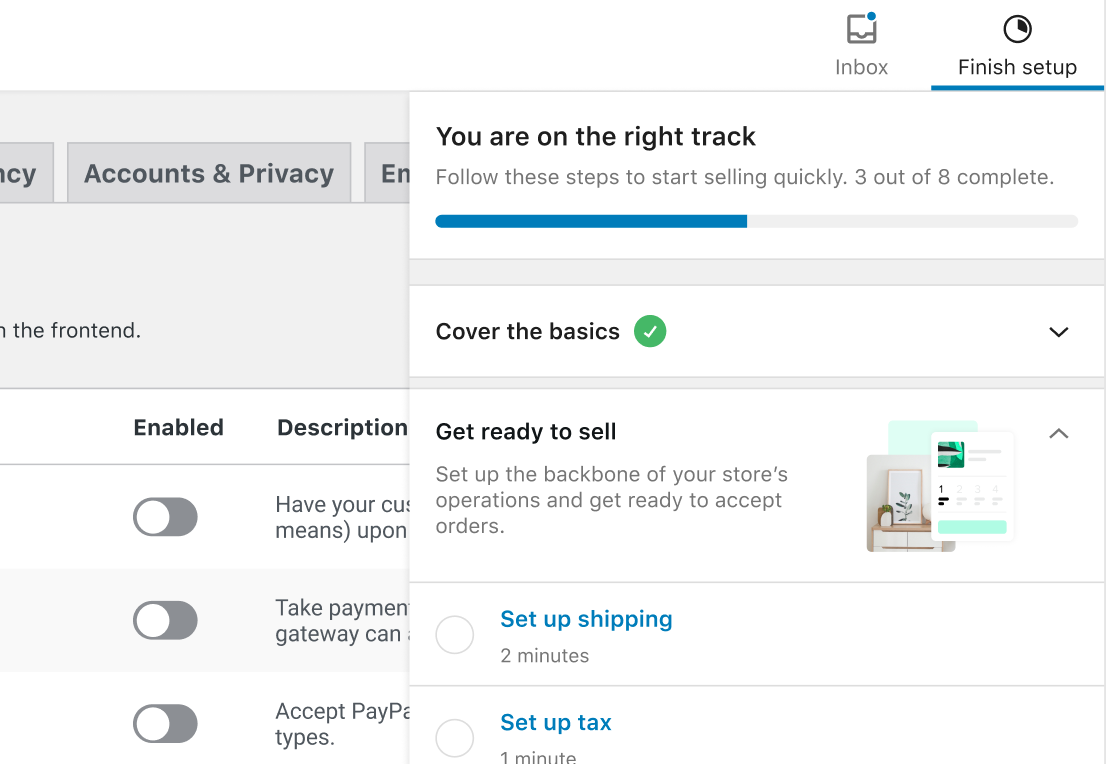Click the setup progress bar
1106x764 pixels.
coord(757,221)
